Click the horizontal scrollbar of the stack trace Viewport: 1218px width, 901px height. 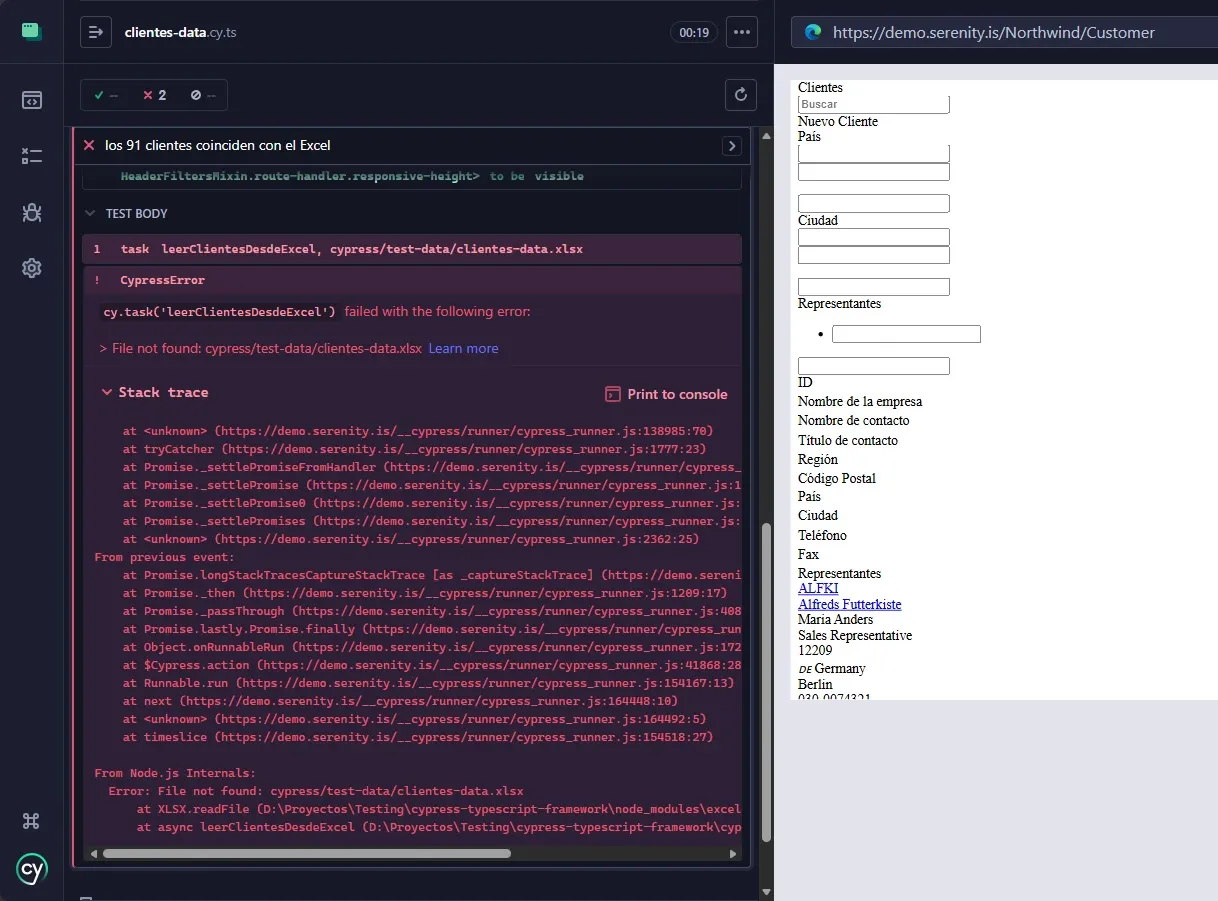pyautogui.click(x=306, y=853)
